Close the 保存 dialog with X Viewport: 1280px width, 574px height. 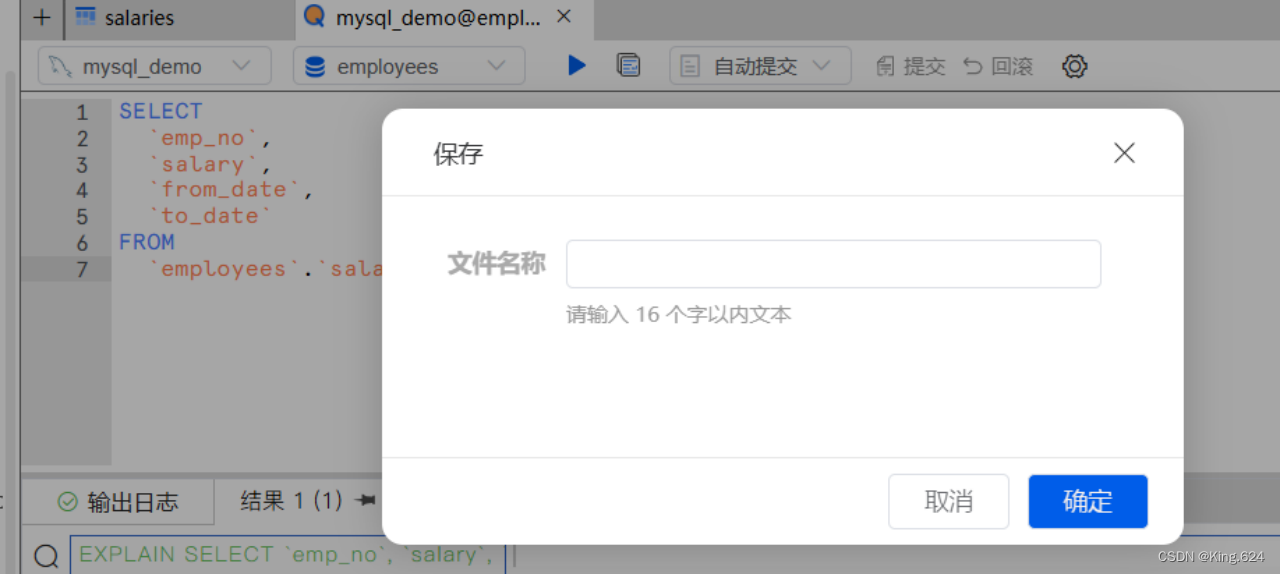[1124, 153]
